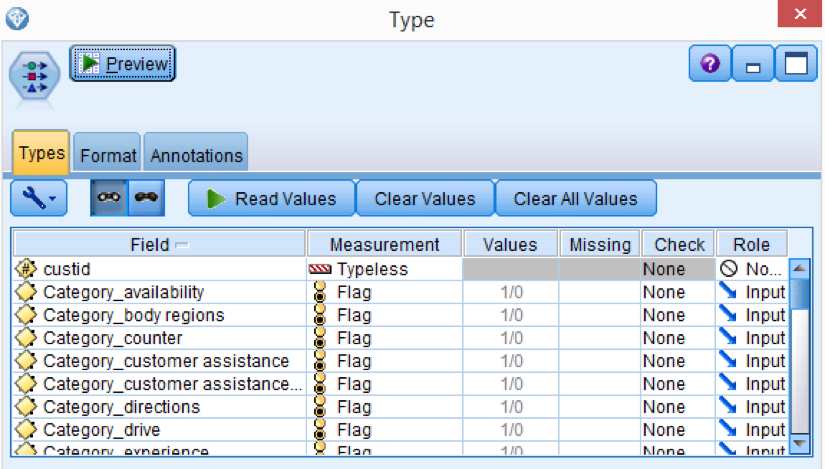Click the Type node hexagon icon
The width and height of the screenshot is (825, 469).
pos(35,76)
